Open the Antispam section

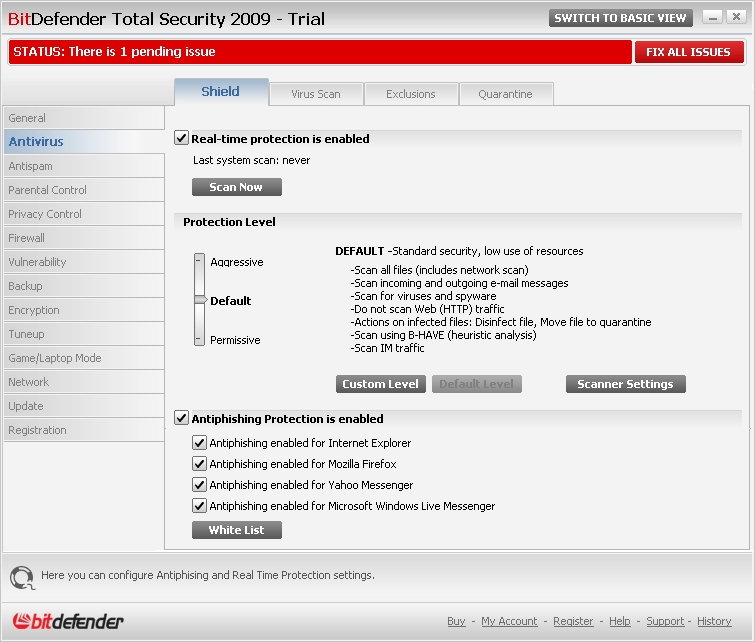tap(84, 166)
